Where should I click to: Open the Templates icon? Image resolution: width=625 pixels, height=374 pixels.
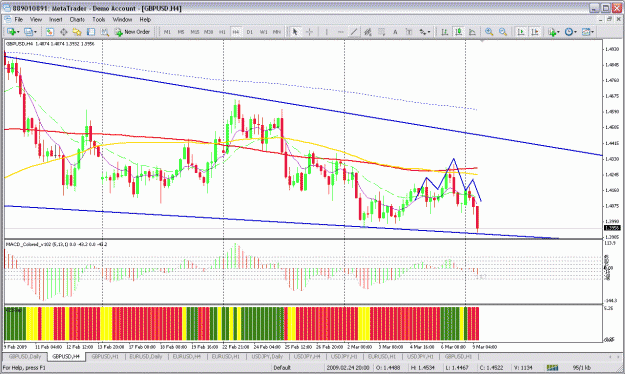click(586, 32)
